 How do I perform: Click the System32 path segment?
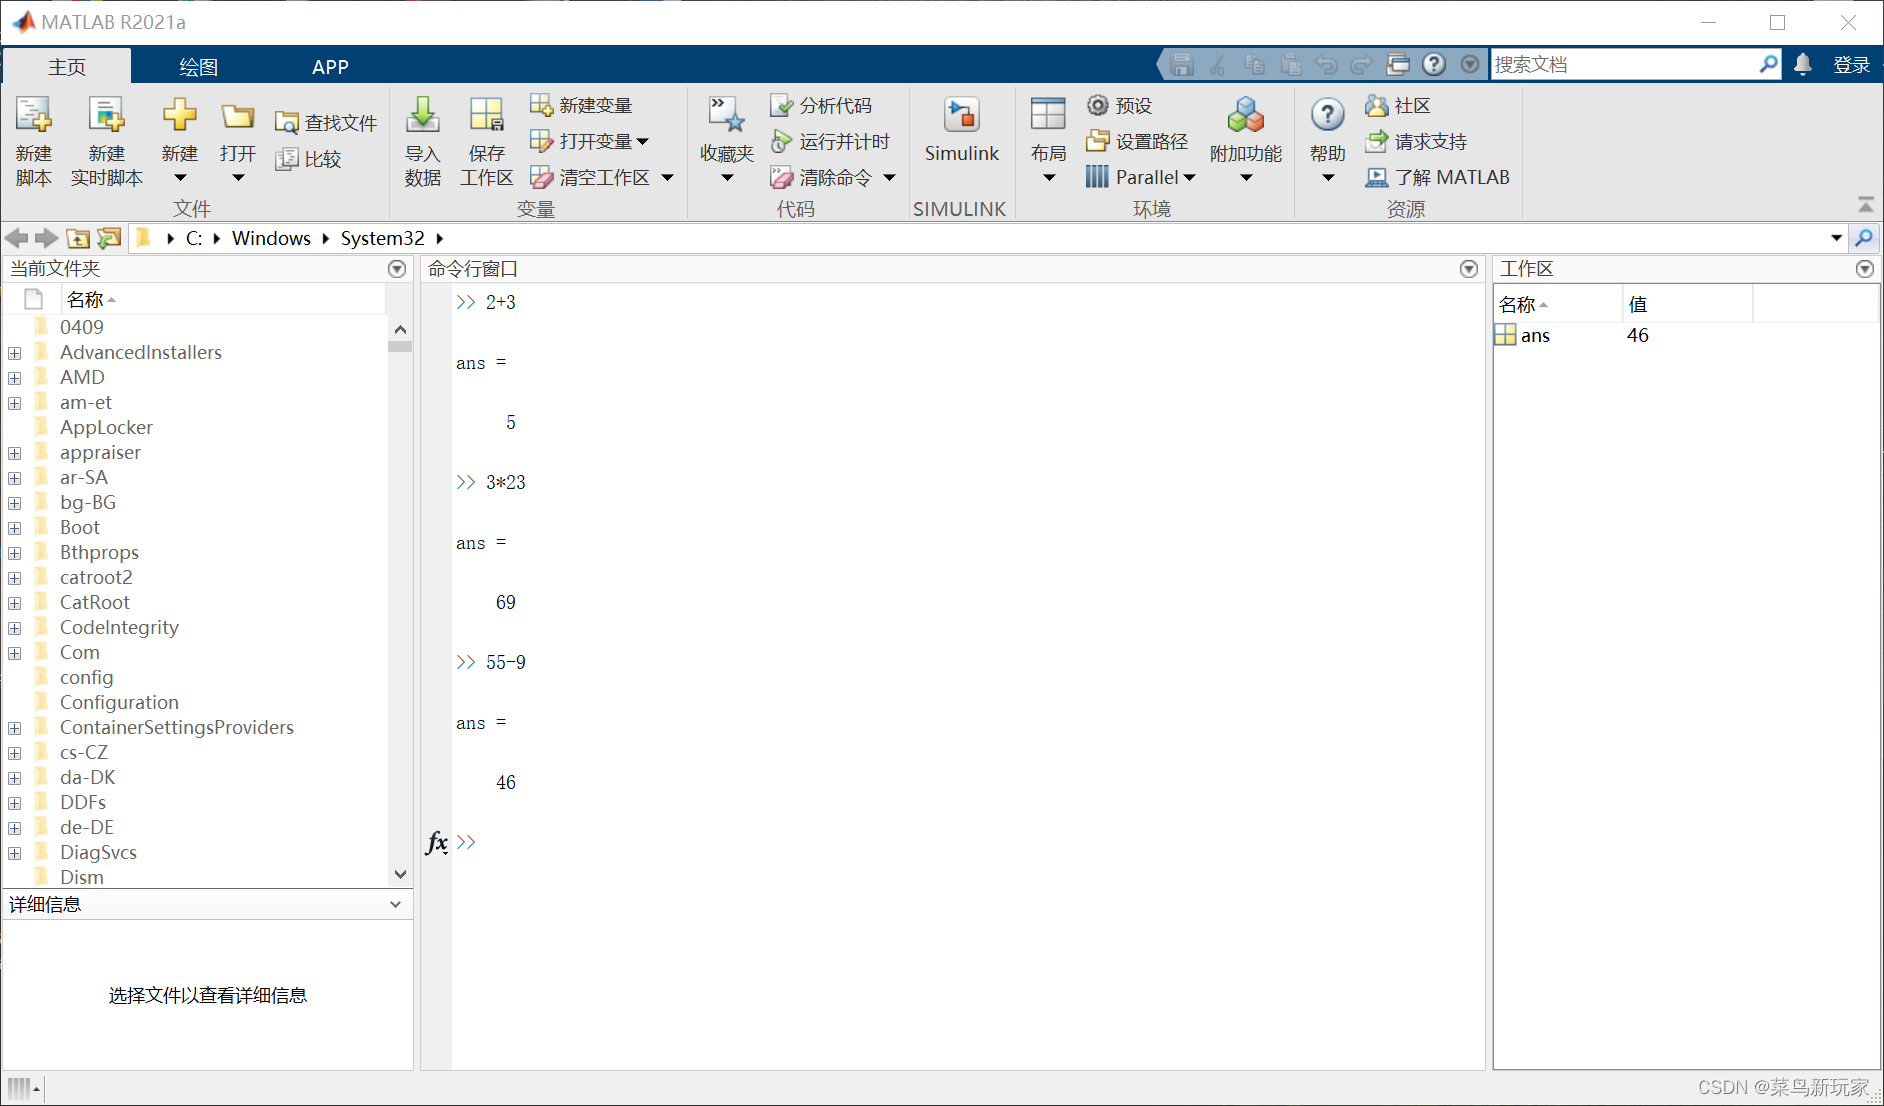click(382, 238)
